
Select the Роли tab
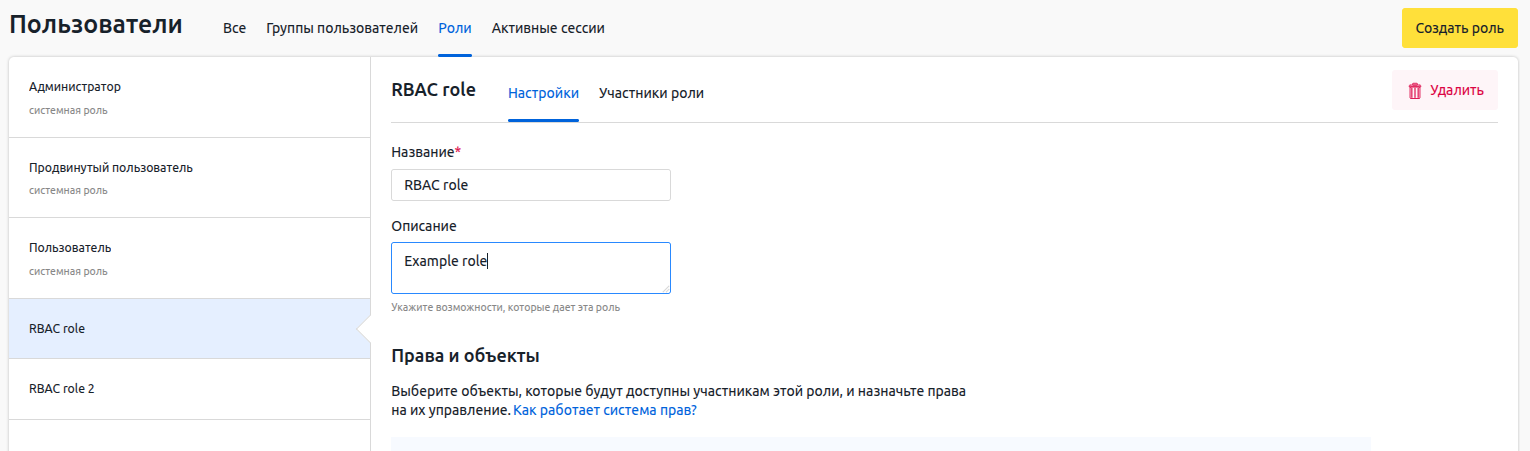455,28
